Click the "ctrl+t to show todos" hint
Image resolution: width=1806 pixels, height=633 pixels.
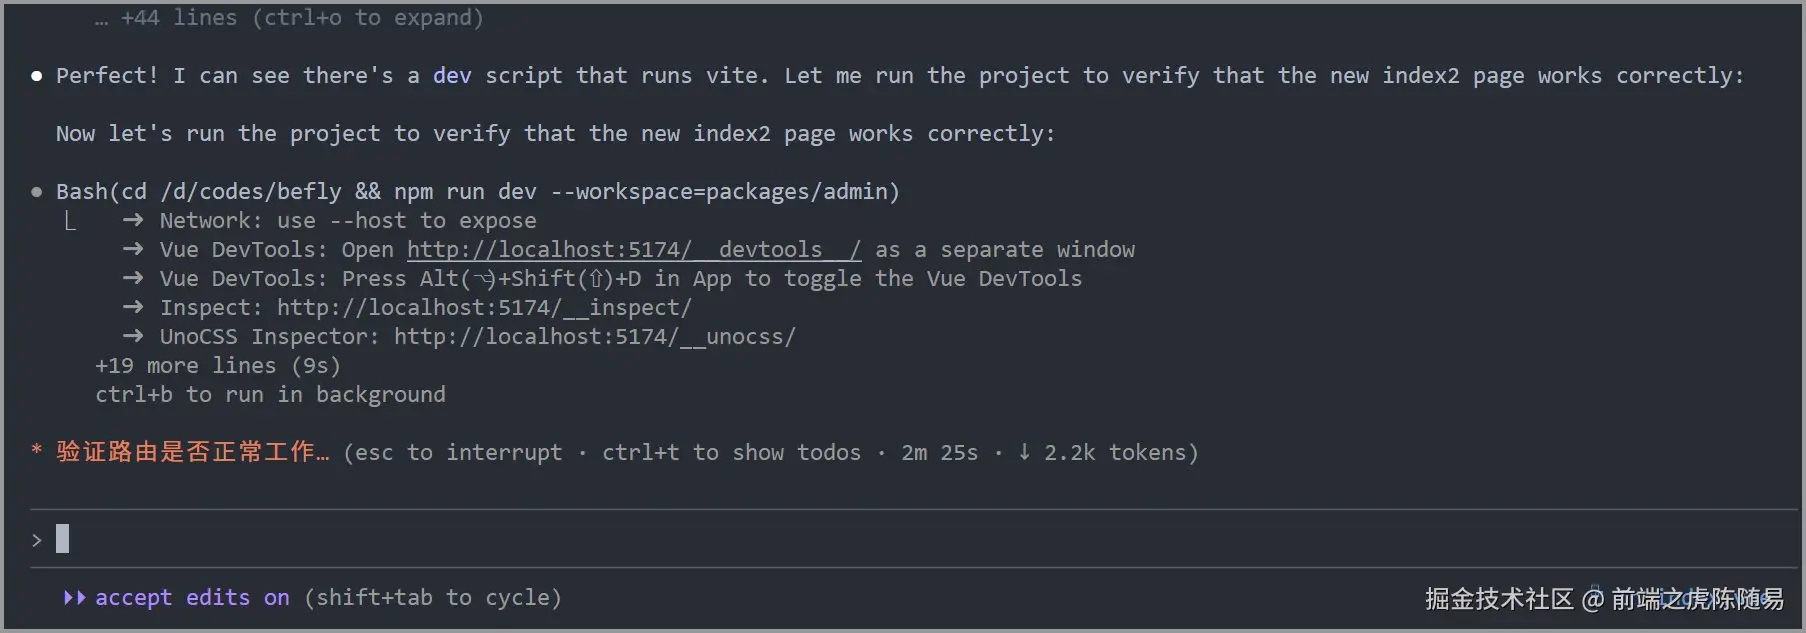coord(731,453)
